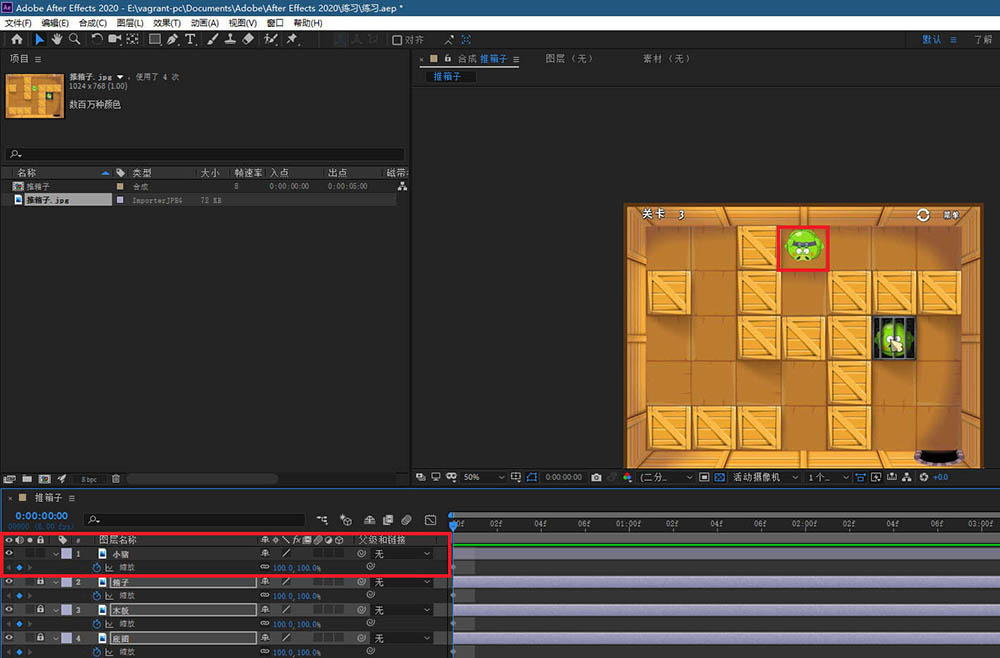Open the 合成(C) menu
Image resolution: width=1000 pixels, height=658 pixels.
(92, 23)
